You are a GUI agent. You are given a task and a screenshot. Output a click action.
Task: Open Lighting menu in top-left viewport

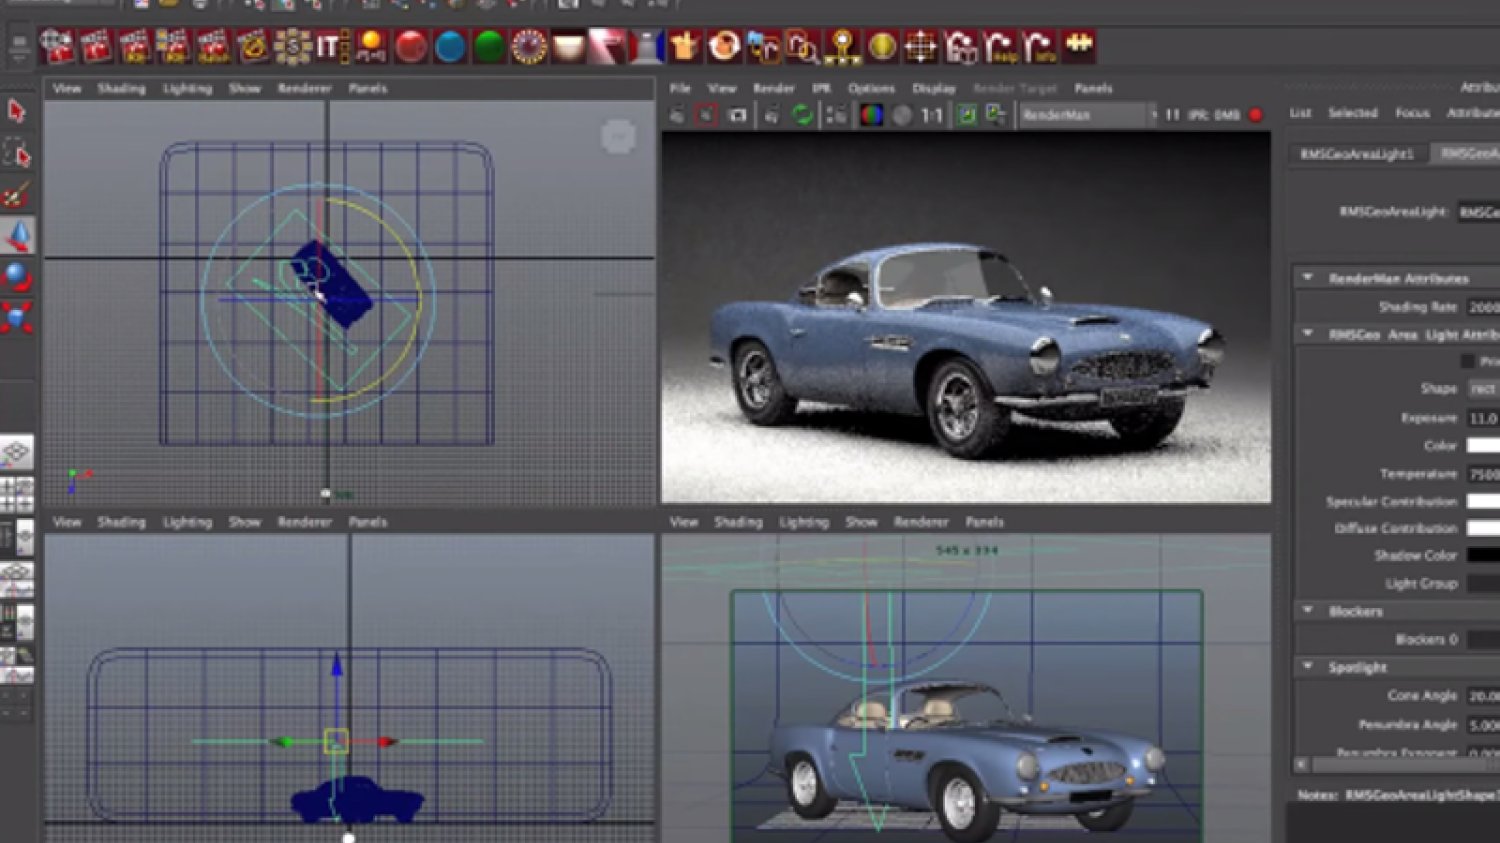point(187,88)
